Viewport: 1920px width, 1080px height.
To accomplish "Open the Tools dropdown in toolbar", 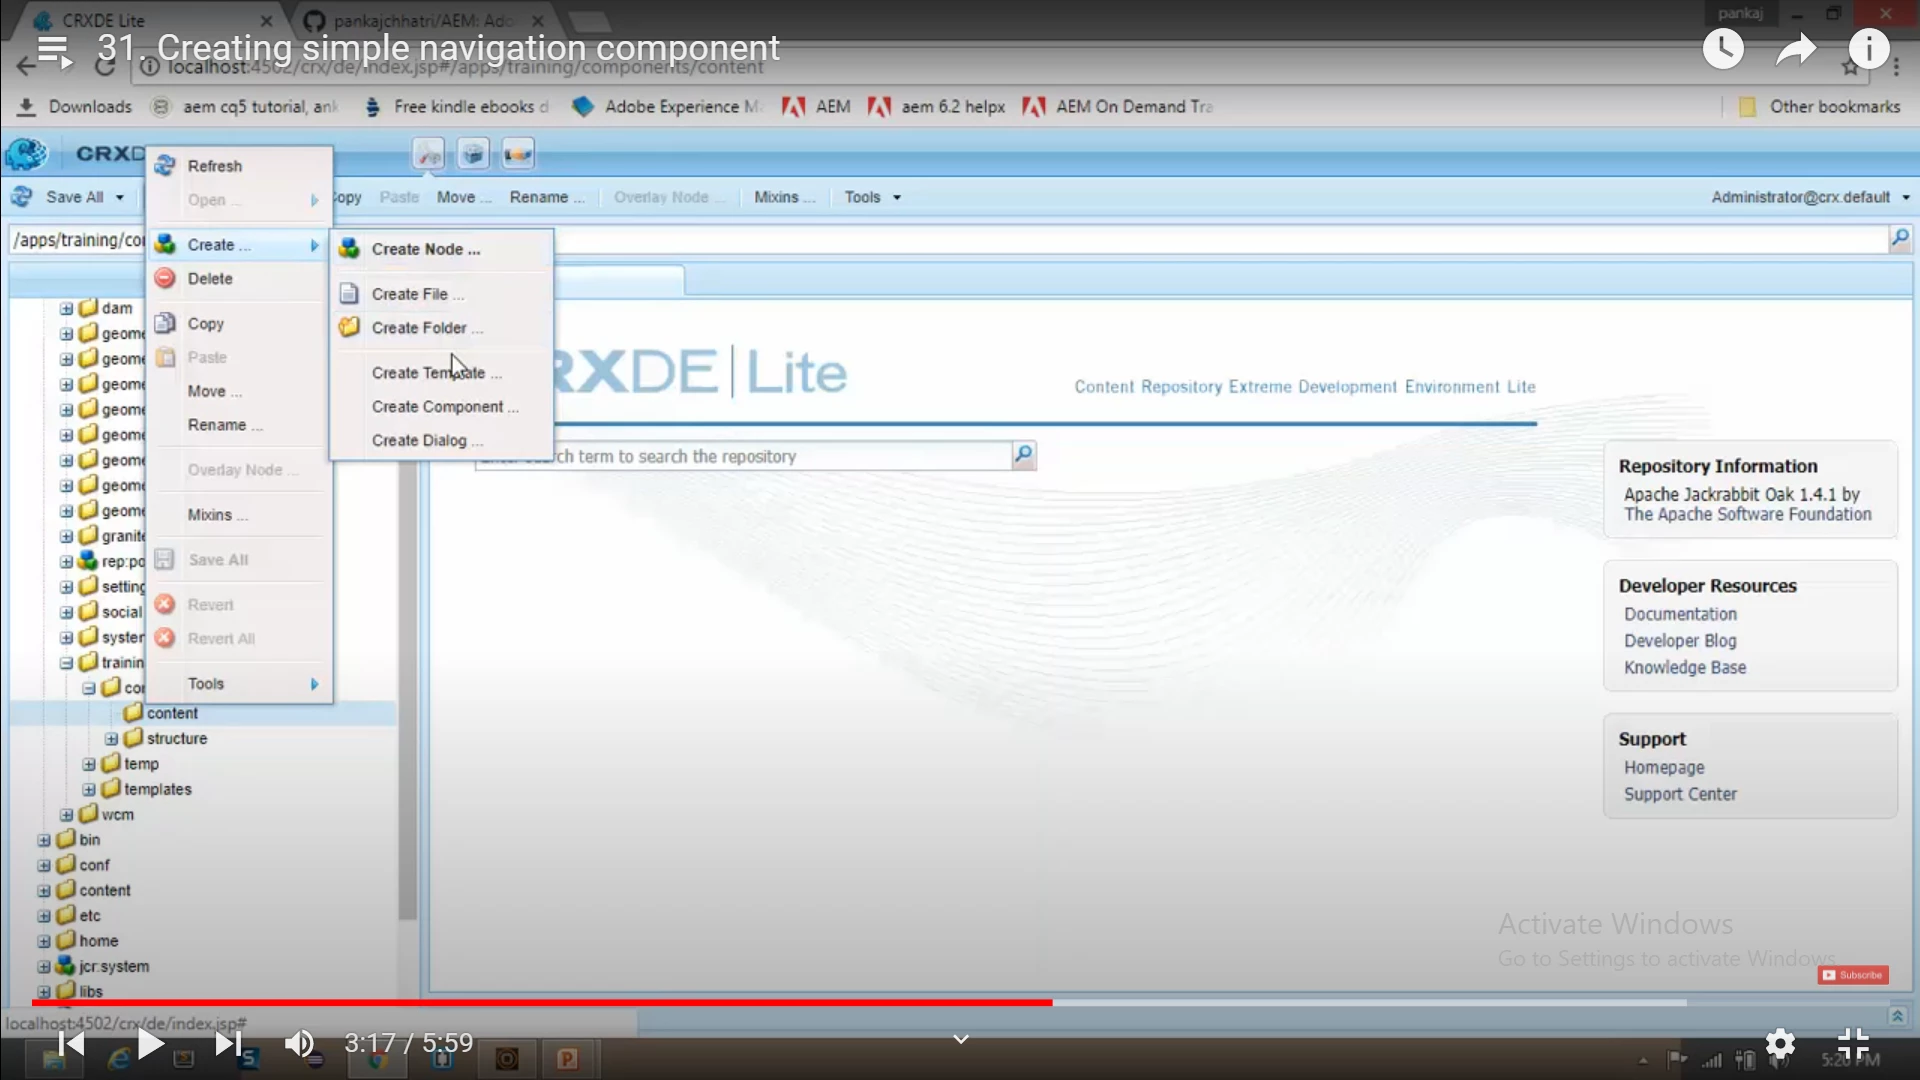I will tap(872, 197).
